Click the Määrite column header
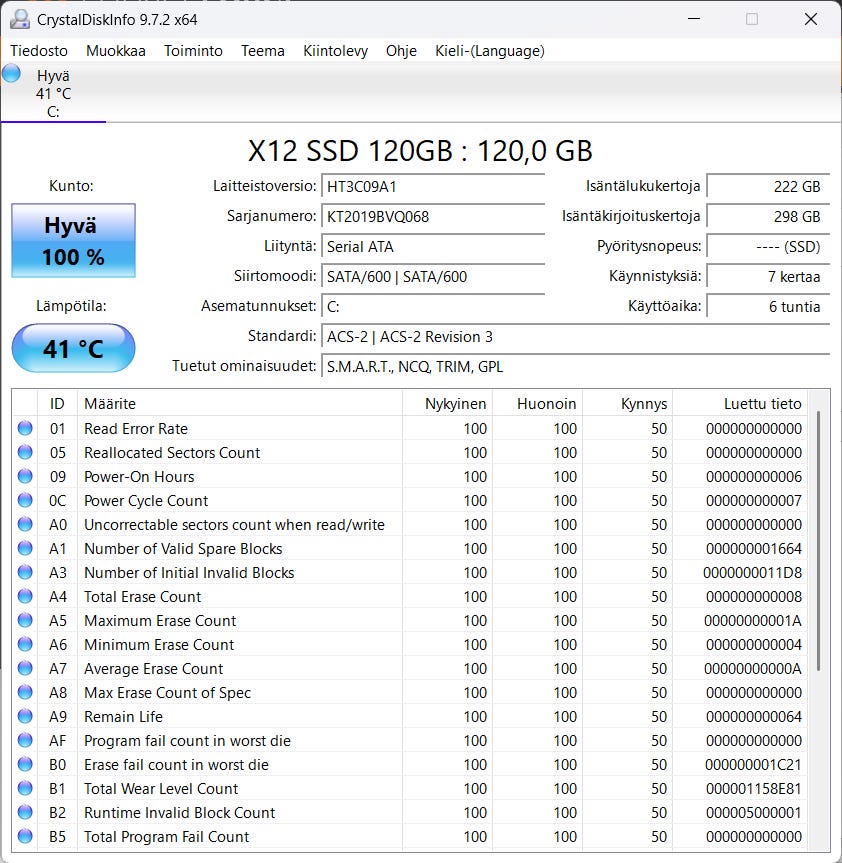The image size is (842, 863). [x=110, y=404]
